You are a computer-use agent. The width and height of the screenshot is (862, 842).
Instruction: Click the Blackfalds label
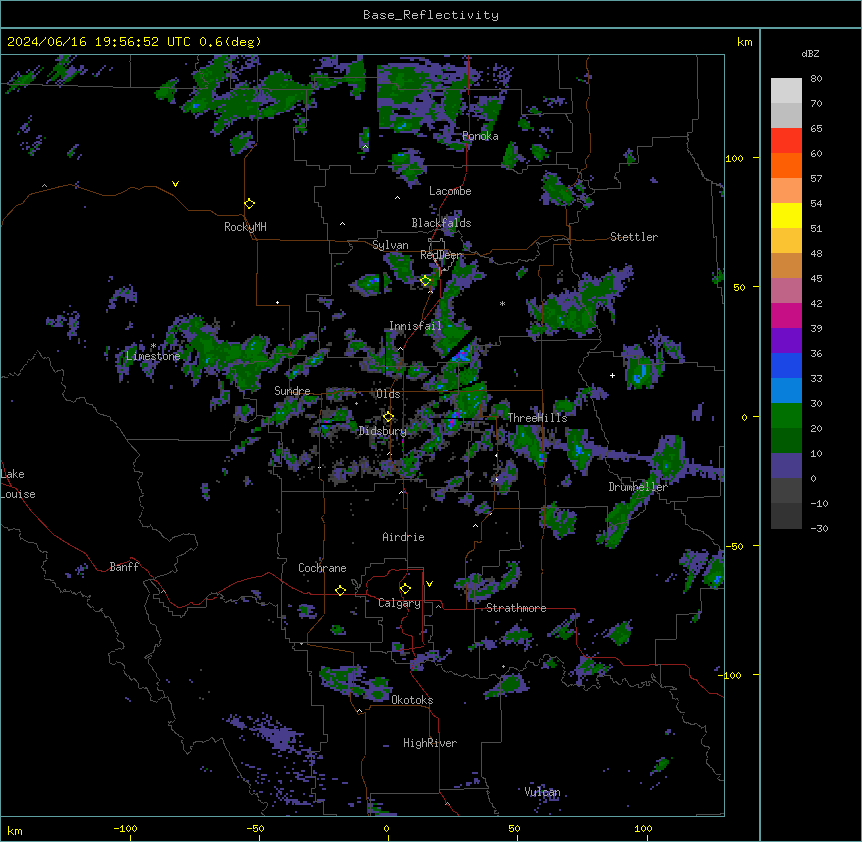click(441, 223)
